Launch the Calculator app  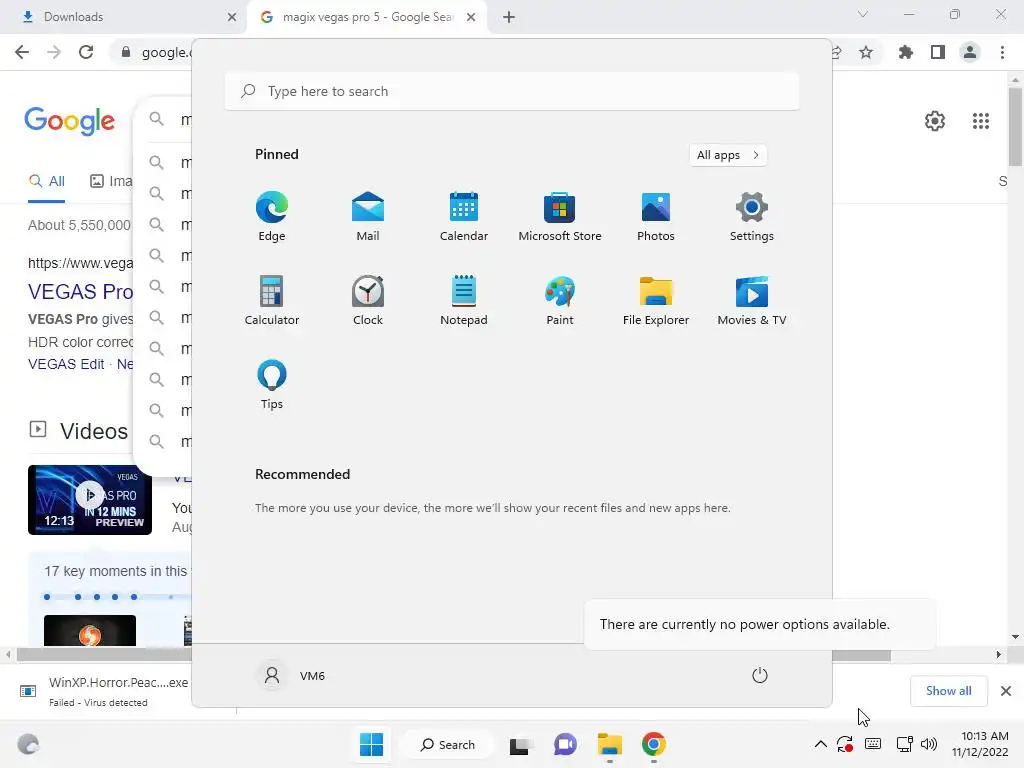tap(272, 300)
